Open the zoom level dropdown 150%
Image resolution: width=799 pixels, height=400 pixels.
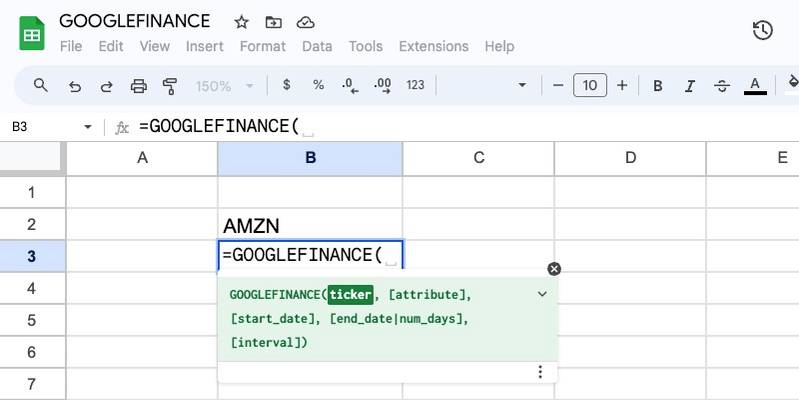tap(224, 86)
